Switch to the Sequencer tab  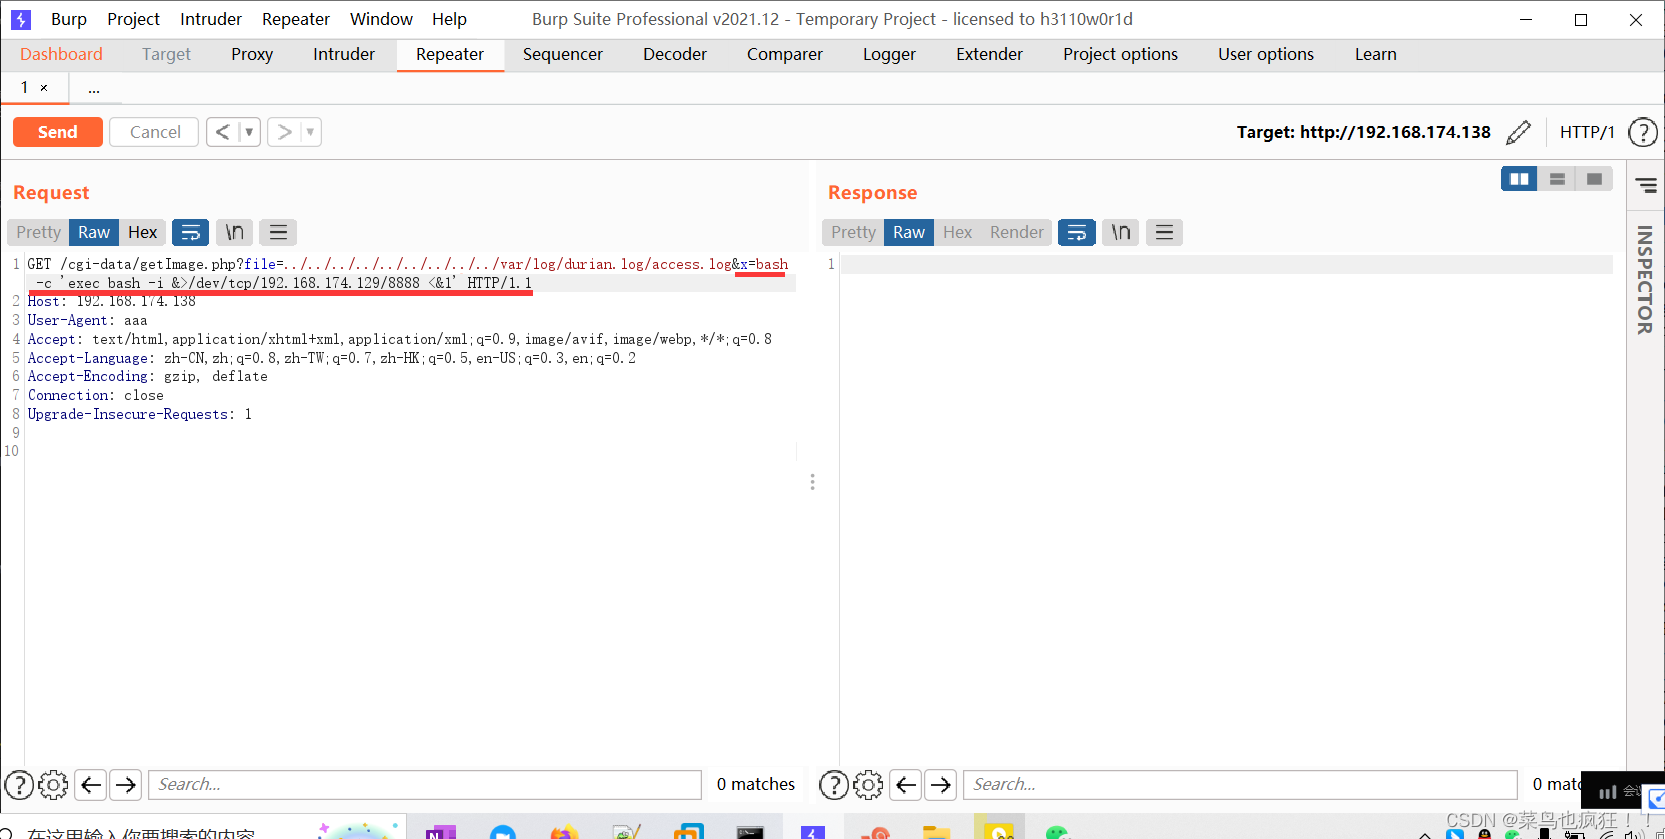pos(563,54)
